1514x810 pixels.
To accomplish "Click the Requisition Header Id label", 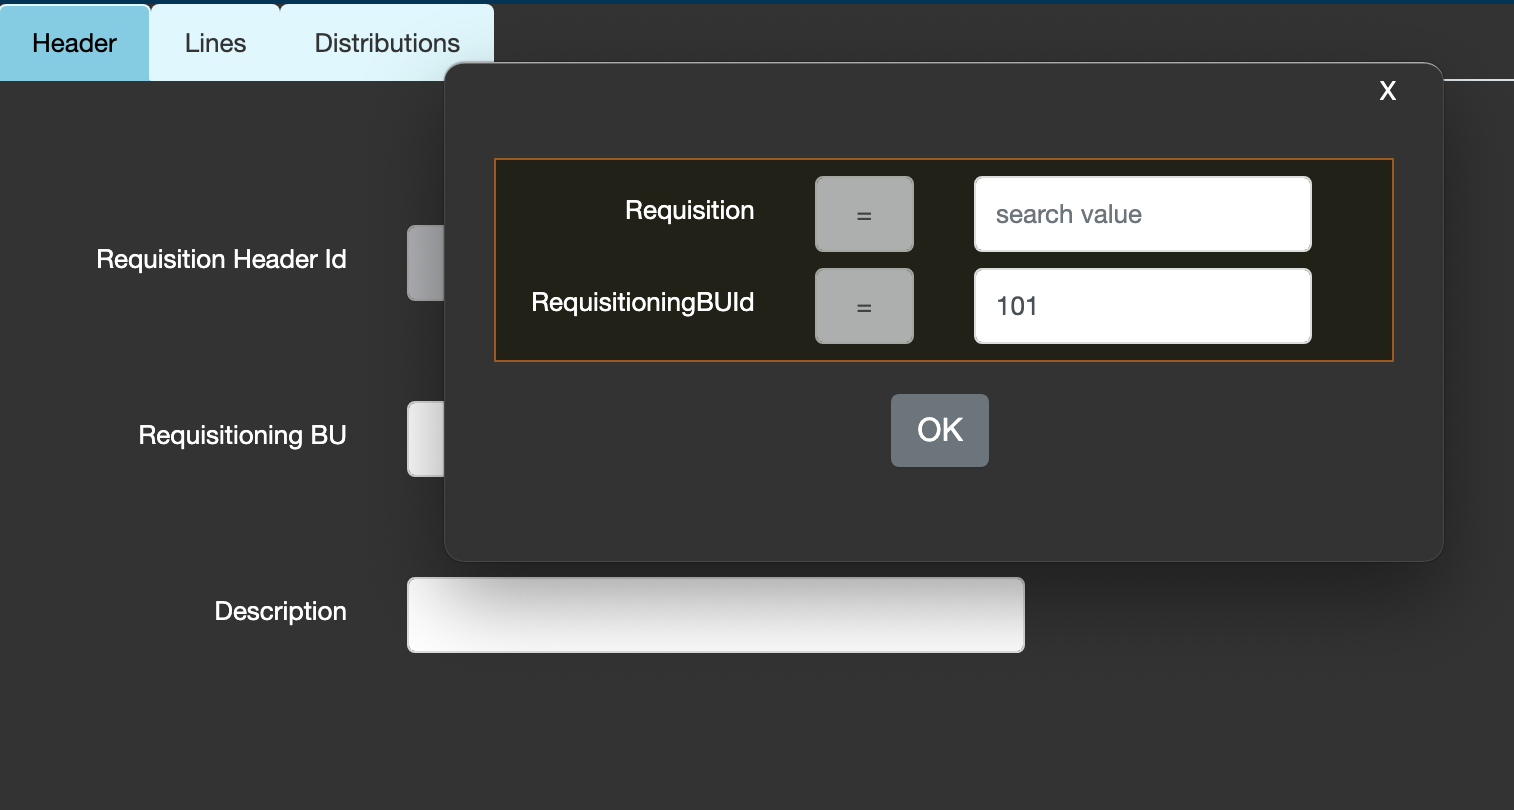I will (x=221, y=259).
